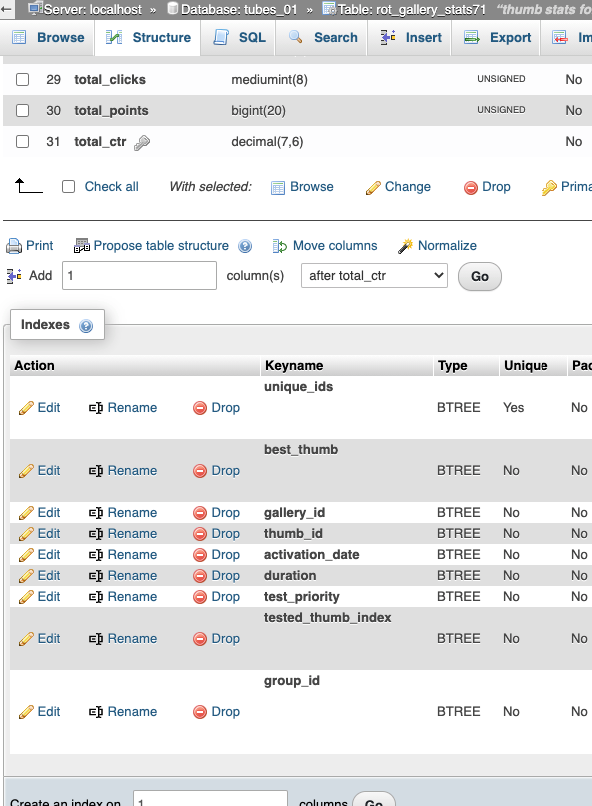Tick the Check all checkbox
The image size is (592, 806).
click(x=68, y=187)
